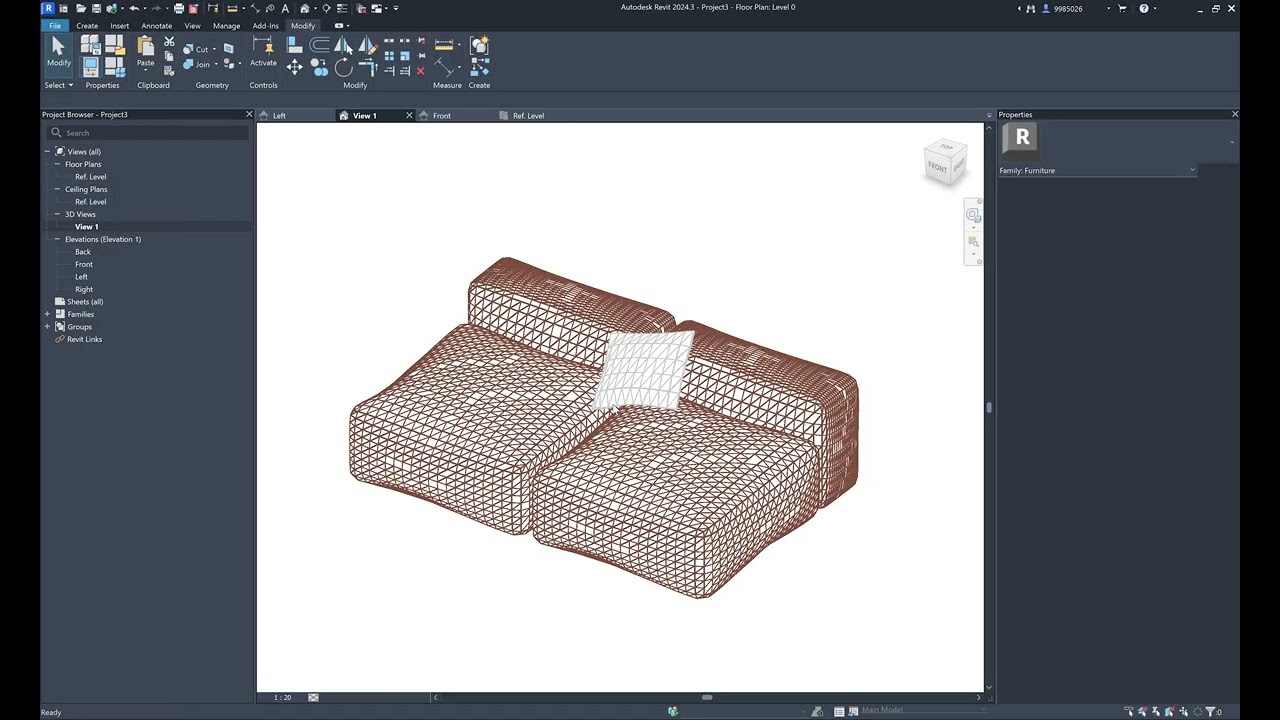Switch to the Front view tab
This screenshot has height=720, width=1280.
coord(441,116)
